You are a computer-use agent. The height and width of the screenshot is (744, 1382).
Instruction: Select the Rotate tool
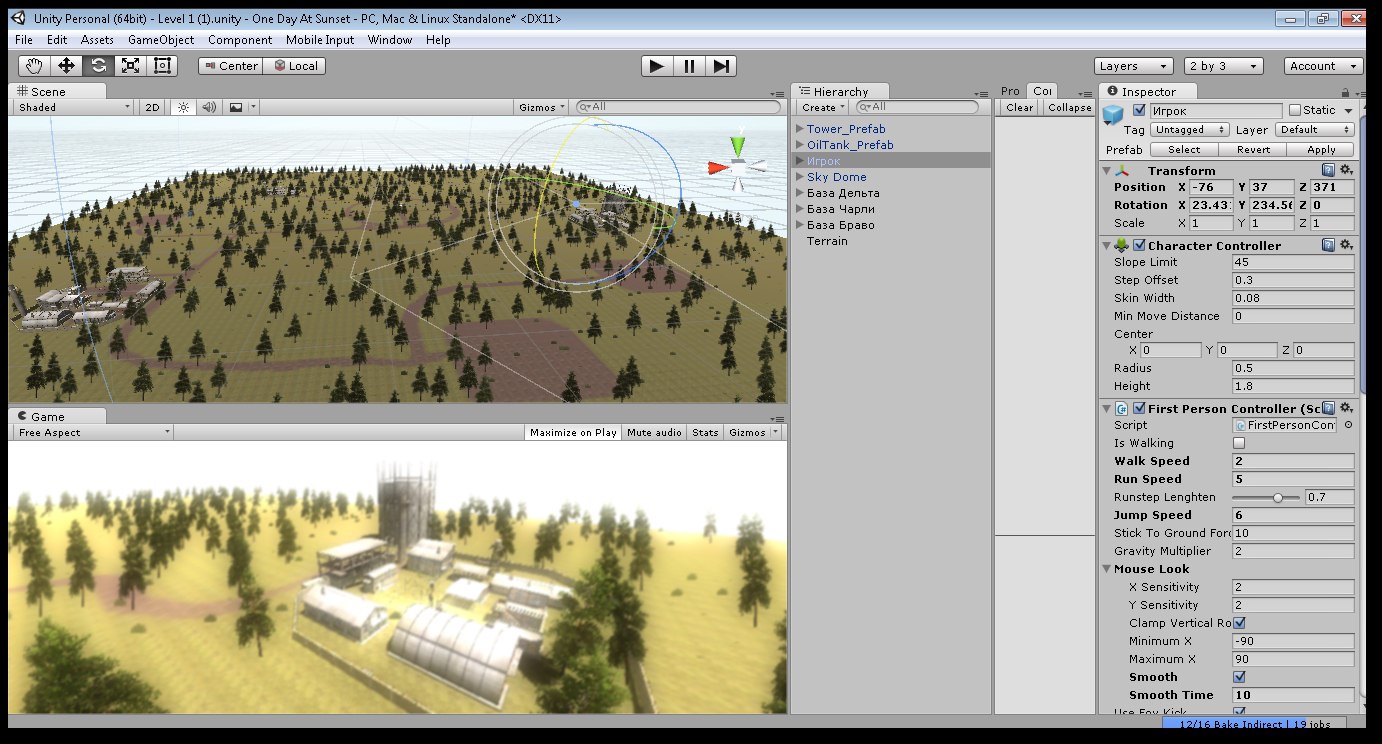(98, 66)
